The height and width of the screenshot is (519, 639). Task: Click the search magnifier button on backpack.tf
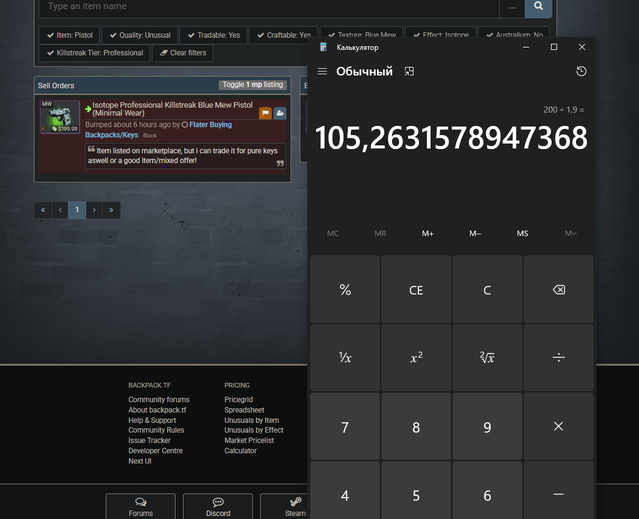(538, 6)
